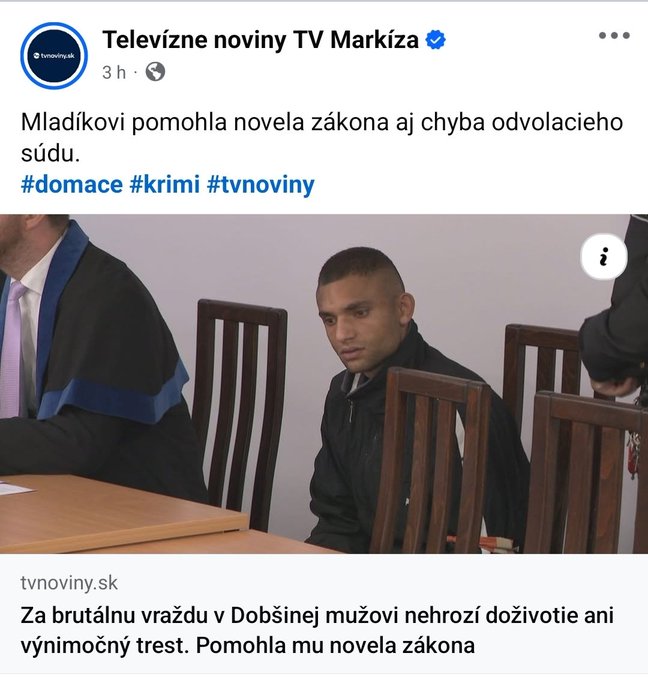
Task: Open the tvnoviny.sk profile avatar
Action: (54, 56)
